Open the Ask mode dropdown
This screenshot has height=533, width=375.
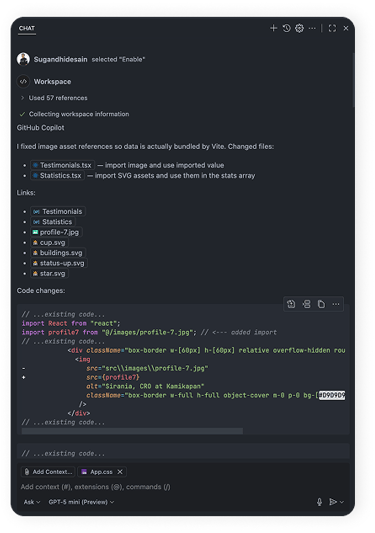[32, 502]
